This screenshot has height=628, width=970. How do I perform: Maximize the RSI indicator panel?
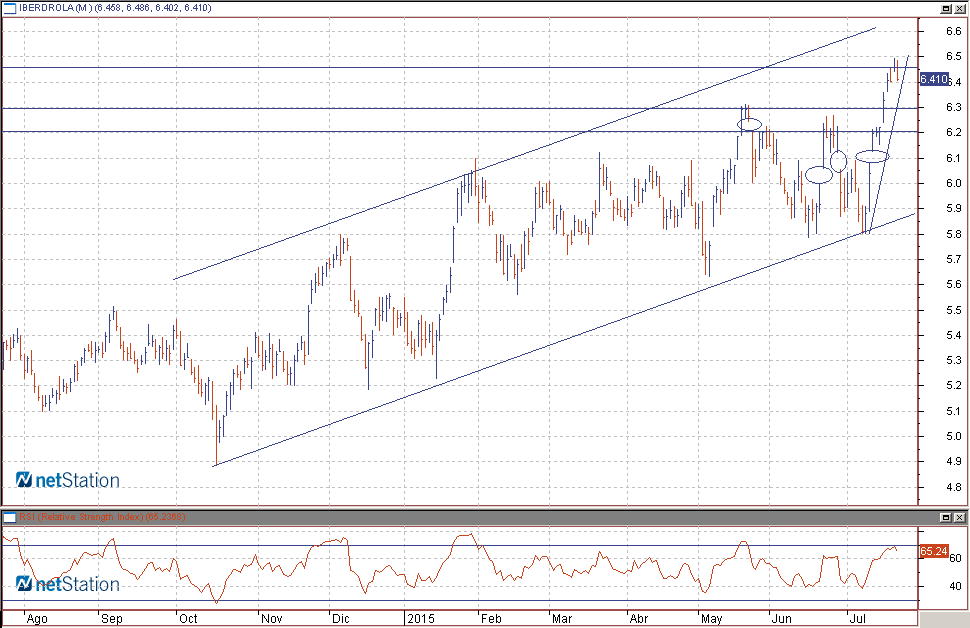pos(946,517)
